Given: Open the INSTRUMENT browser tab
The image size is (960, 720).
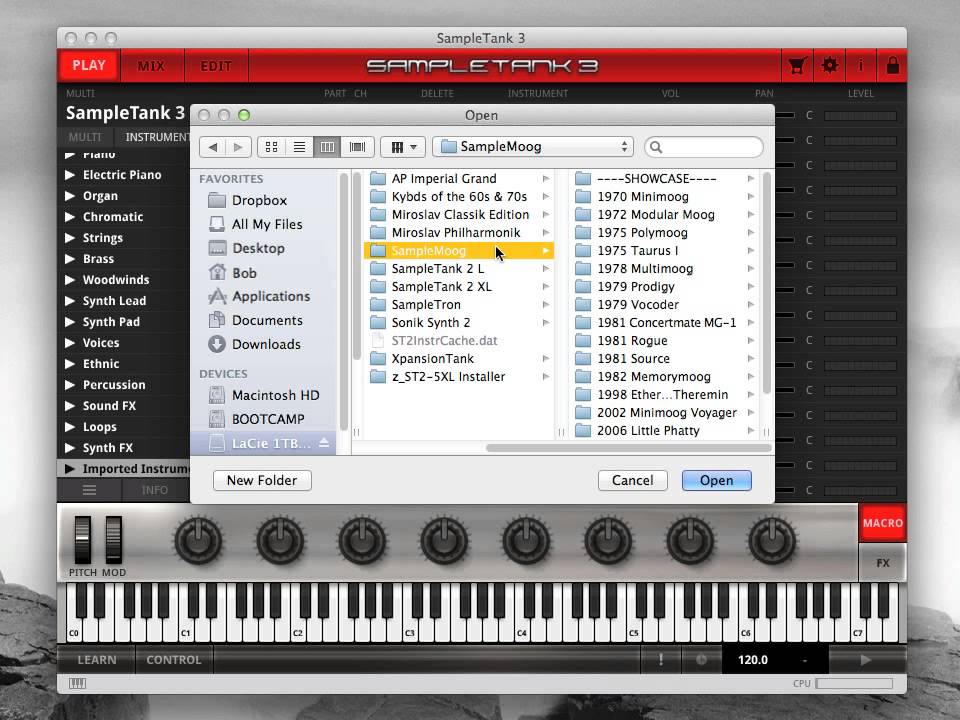Looking at the screenshot, I should pyautogui.click(x=153, y=137).
